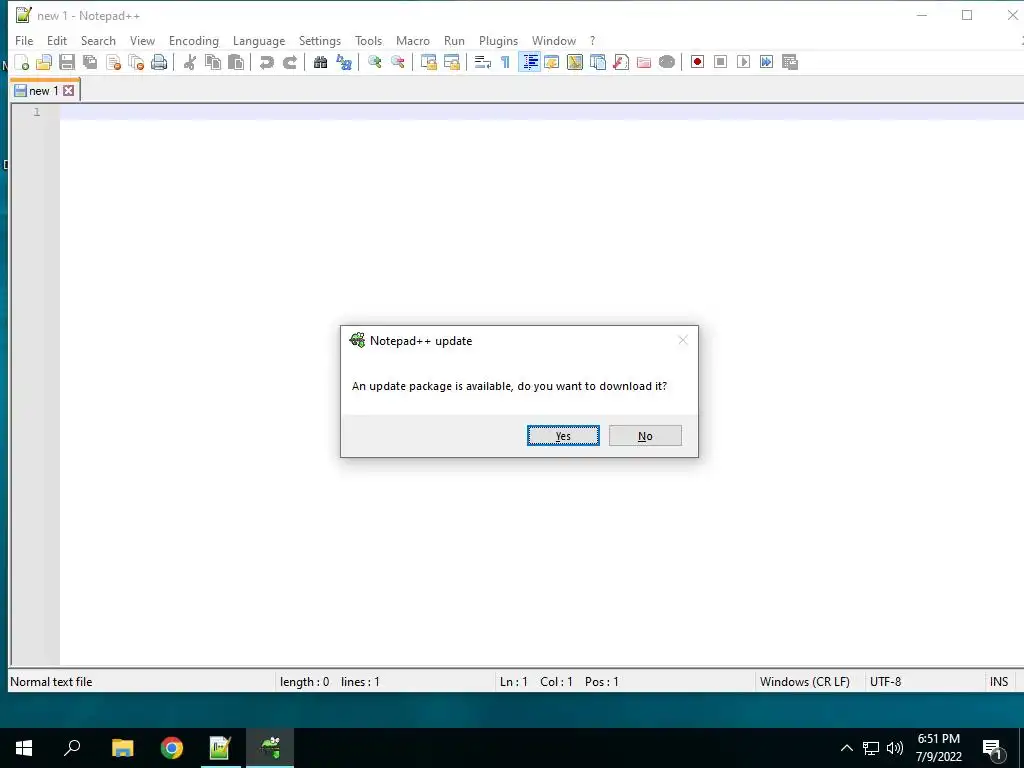The height and width of the screenshot is (768, 1024).
Task: Close the 'new 1' tab with its X
Action: pos(69,91)
